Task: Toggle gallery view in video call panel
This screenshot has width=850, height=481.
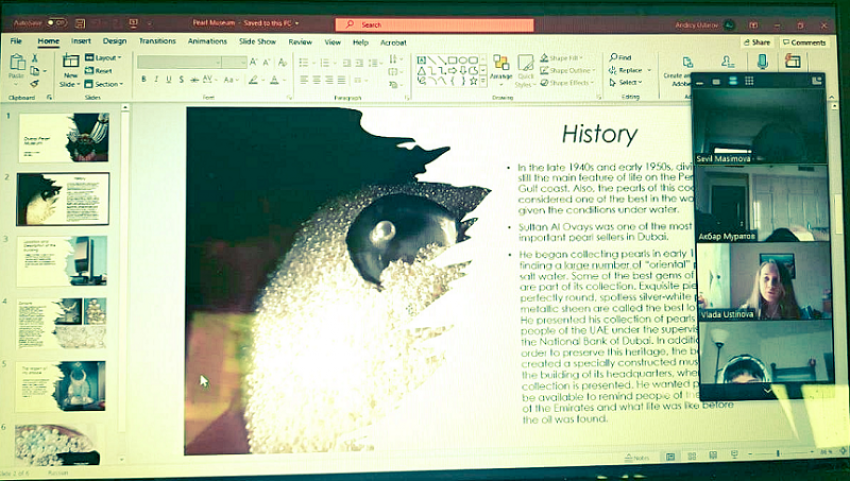Action: [x=749, y=81]
